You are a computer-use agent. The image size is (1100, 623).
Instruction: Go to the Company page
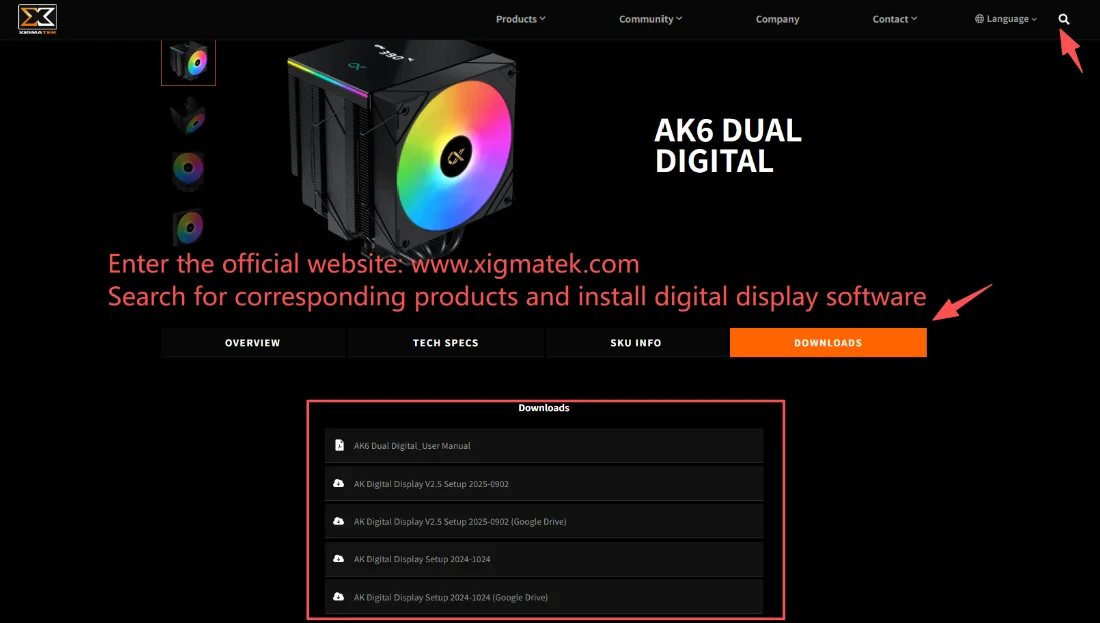click(x=777, y=19)
